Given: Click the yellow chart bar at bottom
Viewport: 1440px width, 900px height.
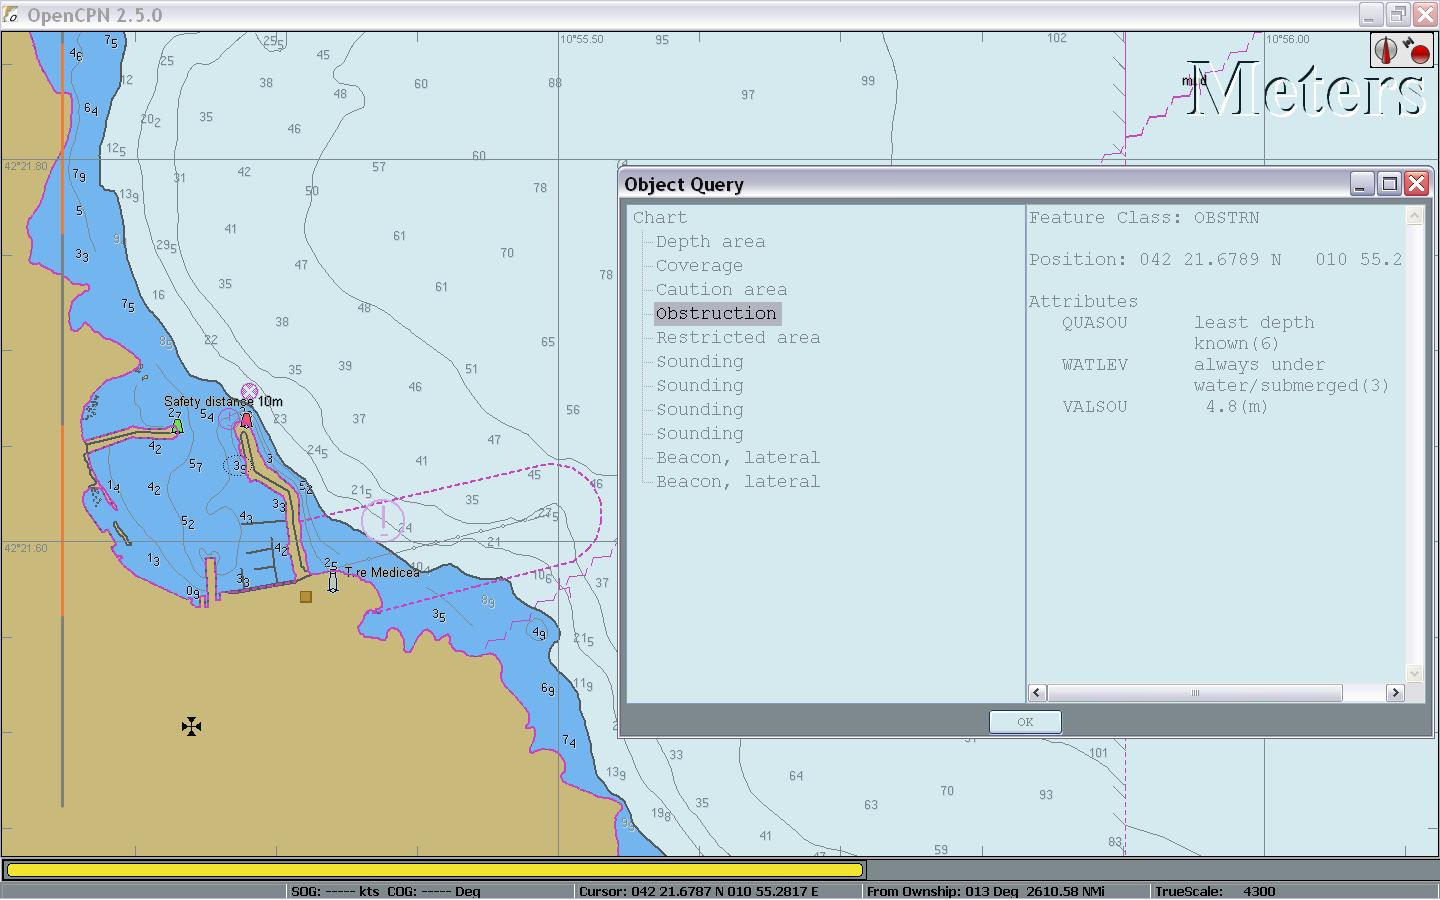Looking at the screenshot, I should click(434, 870).
